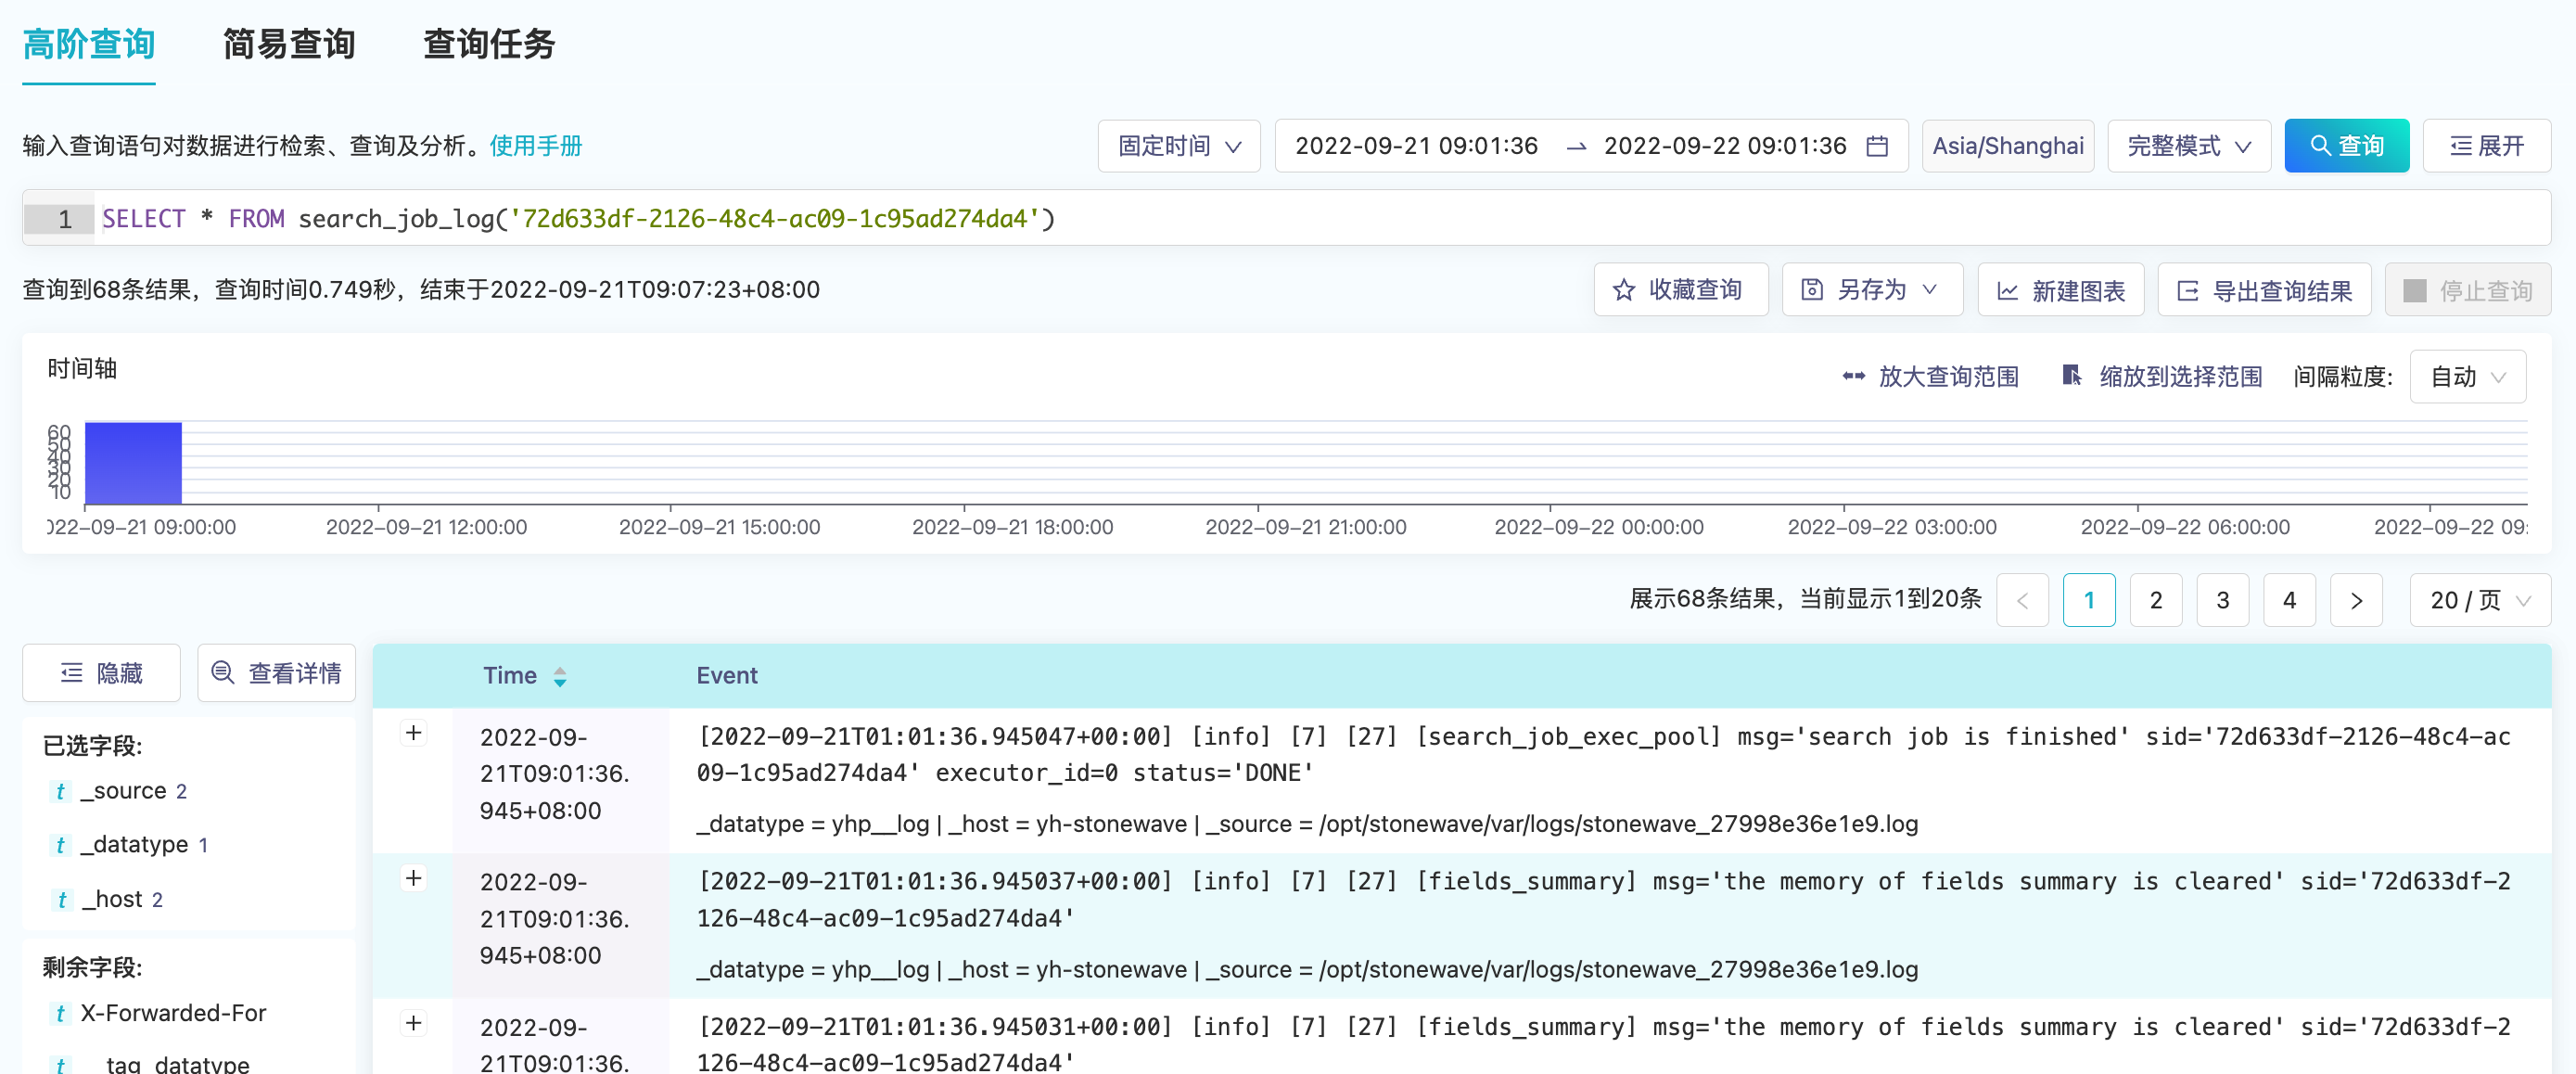Click the type icon beside _datatype
The width and height of the screenshot is (2576, 1074).
[60, 845]
